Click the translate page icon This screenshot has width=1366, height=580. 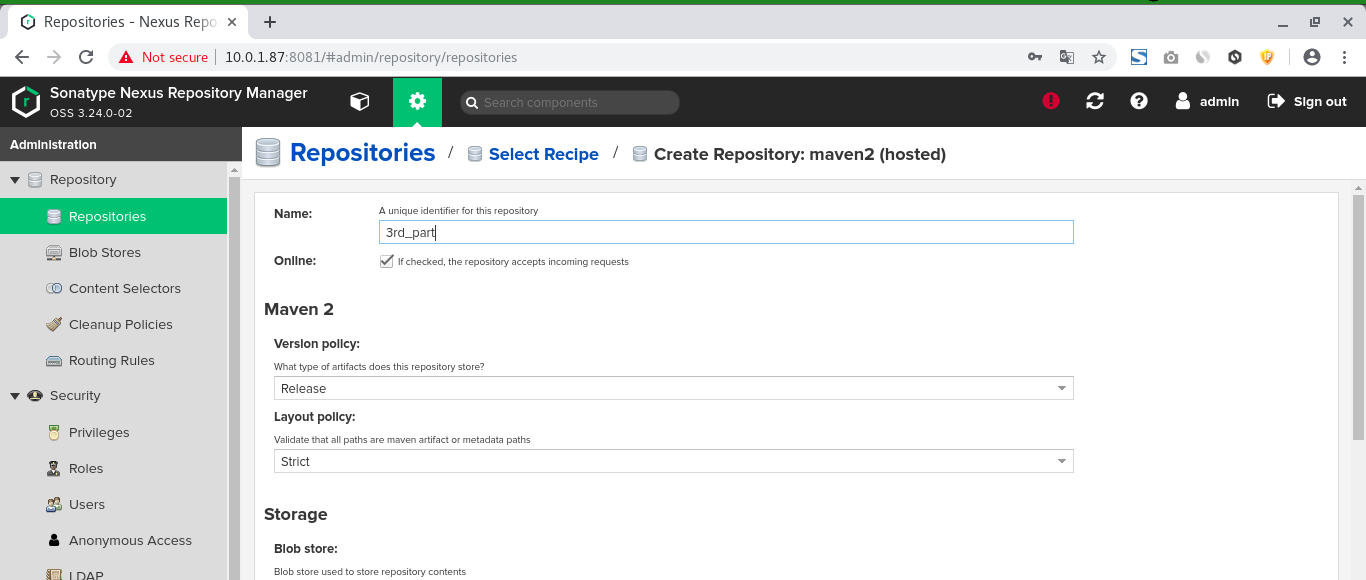[x=1067, y=57]
